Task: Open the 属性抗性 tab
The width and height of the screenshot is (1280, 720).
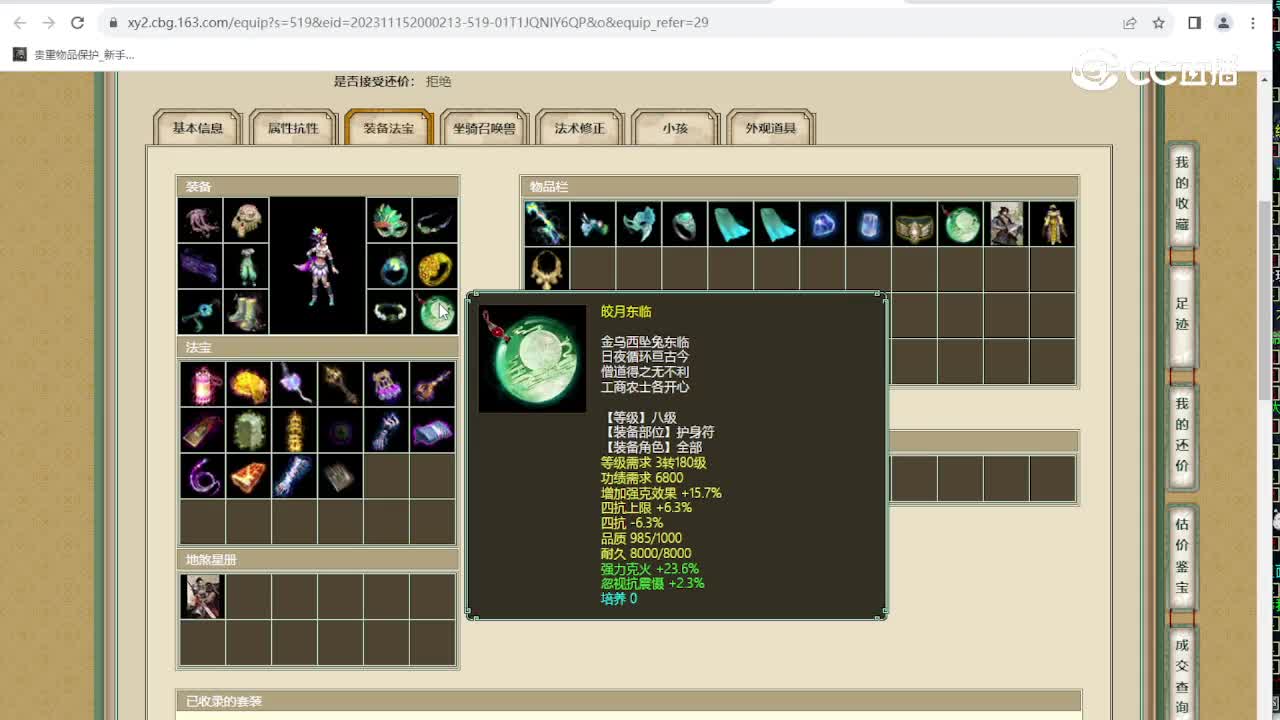Action: click(293, 128)
